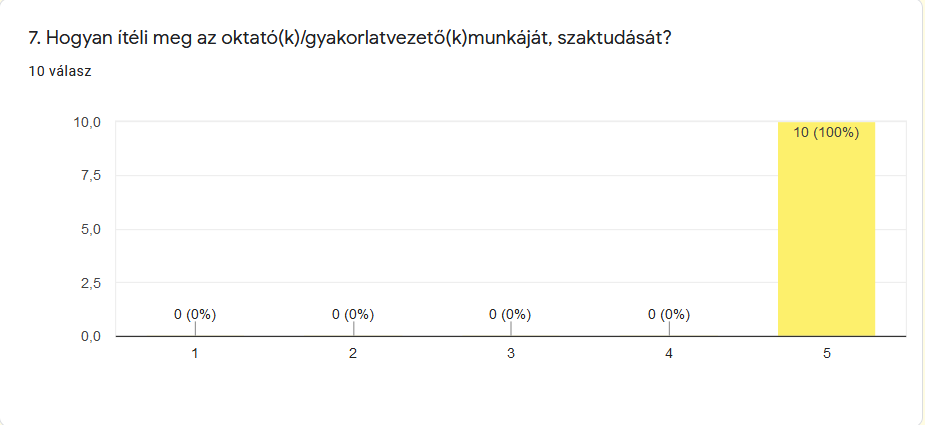Click the yellow bar for rating 5
Screen dimensions: 925x425
(826, 229)
